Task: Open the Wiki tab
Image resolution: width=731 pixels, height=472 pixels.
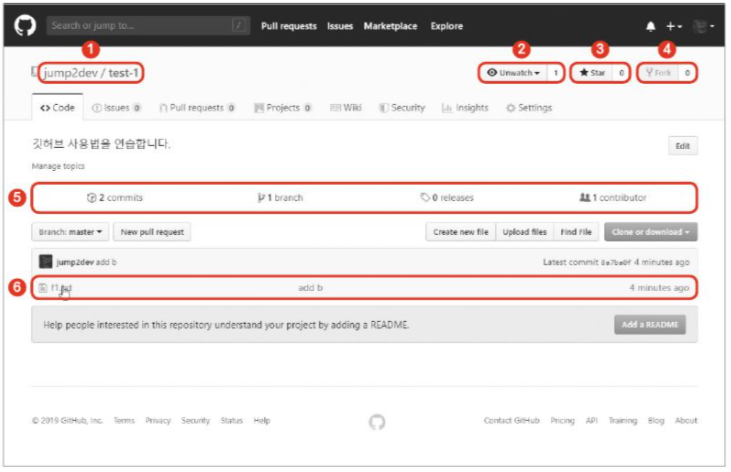Action: coord(345,108)
